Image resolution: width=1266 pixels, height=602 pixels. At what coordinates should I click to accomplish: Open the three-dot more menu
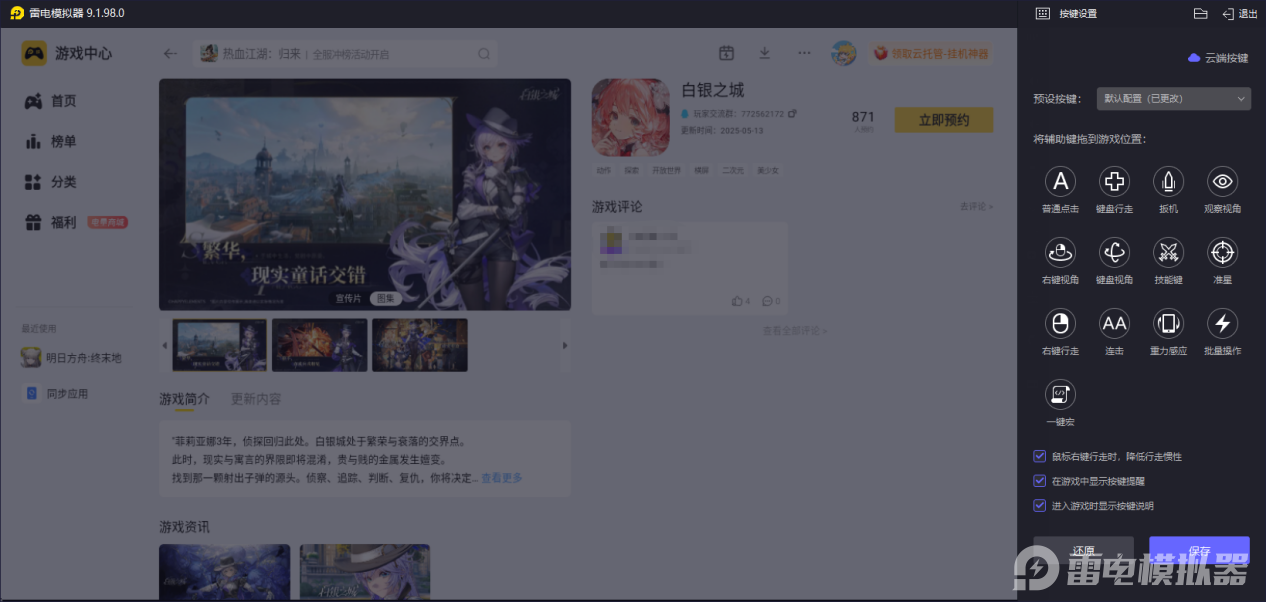(804, 53)
